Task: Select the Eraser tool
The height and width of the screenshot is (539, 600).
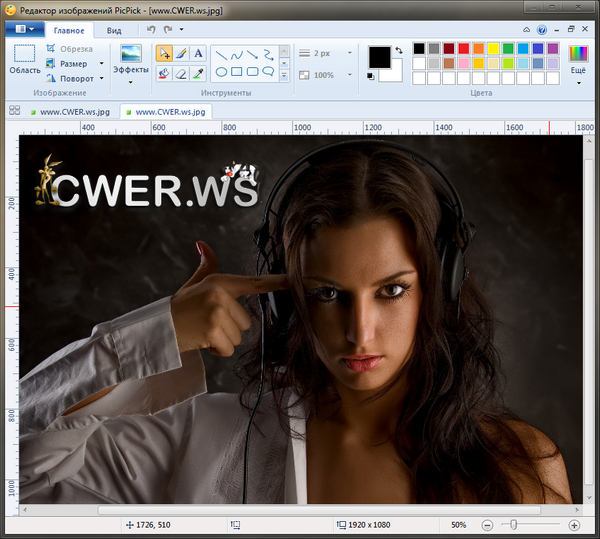Action: click(181, 73)
